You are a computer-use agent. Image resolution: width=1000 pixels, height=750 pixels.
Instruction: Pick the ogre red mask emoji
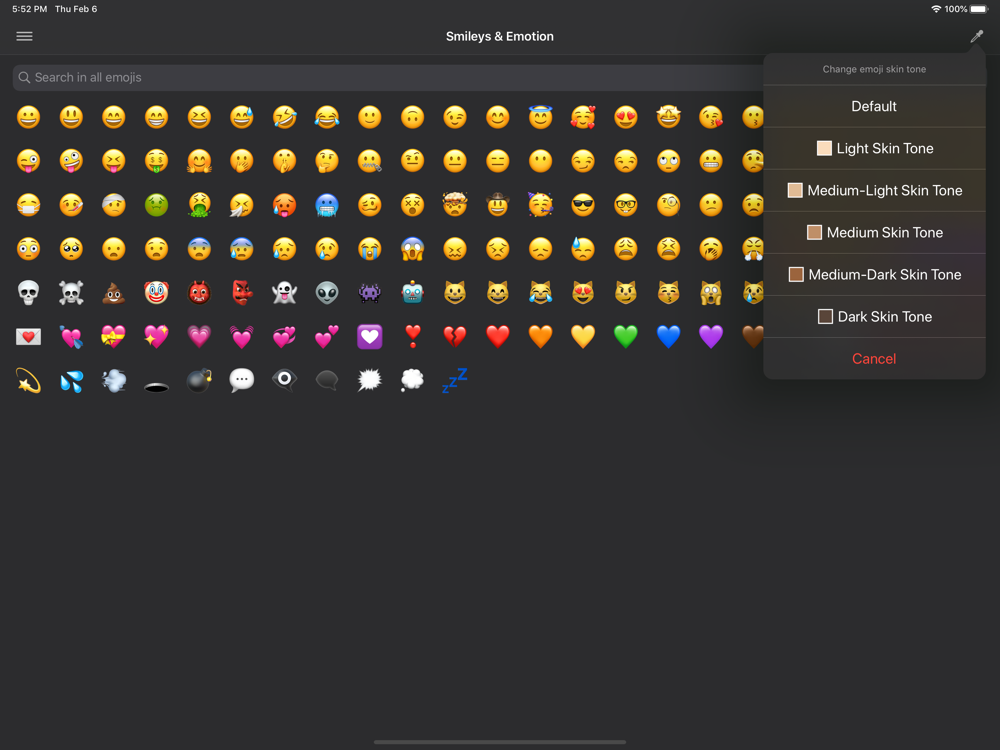coord(199,293)
